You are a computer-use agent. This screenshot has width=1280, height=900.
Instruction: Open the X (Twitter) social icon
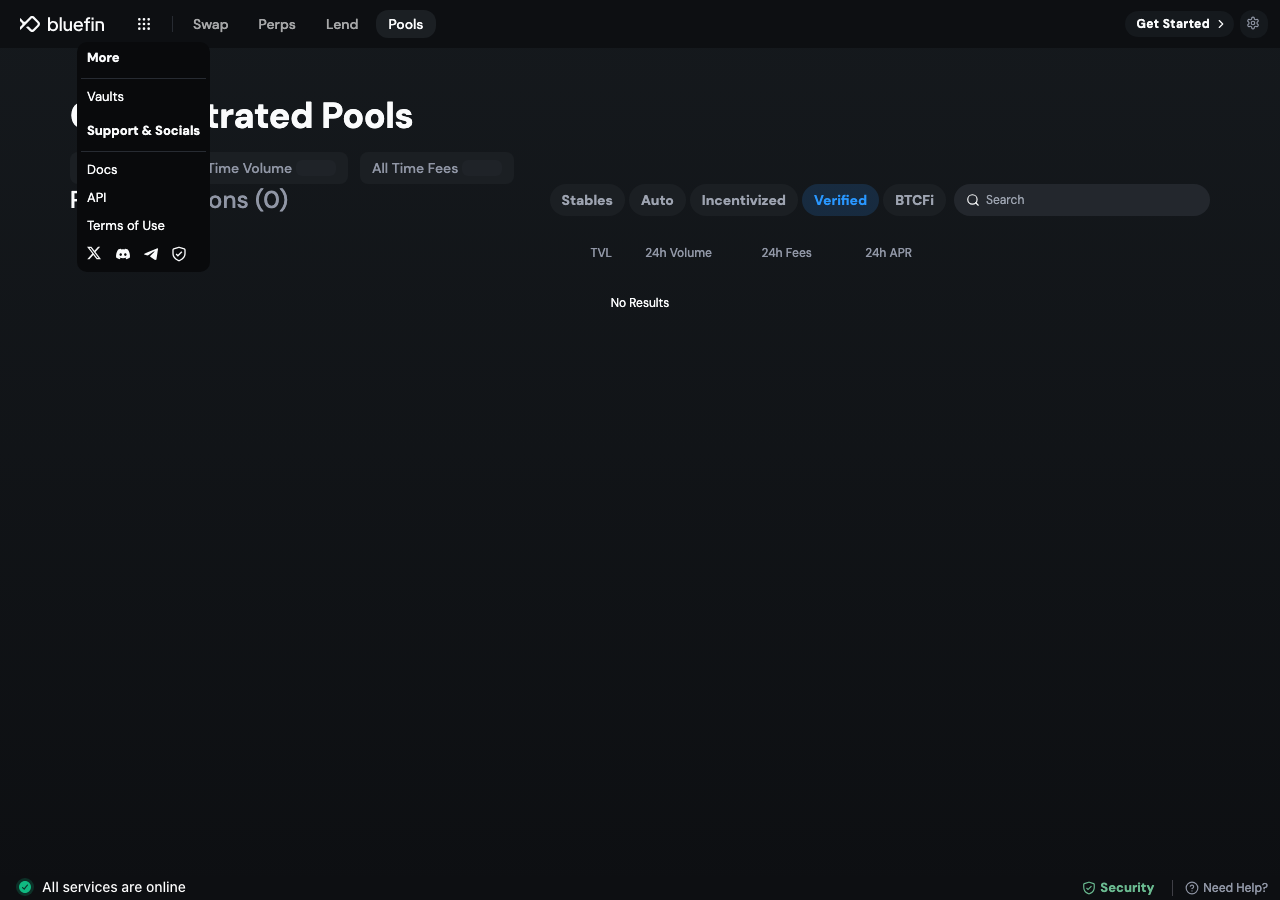[94, 254]
